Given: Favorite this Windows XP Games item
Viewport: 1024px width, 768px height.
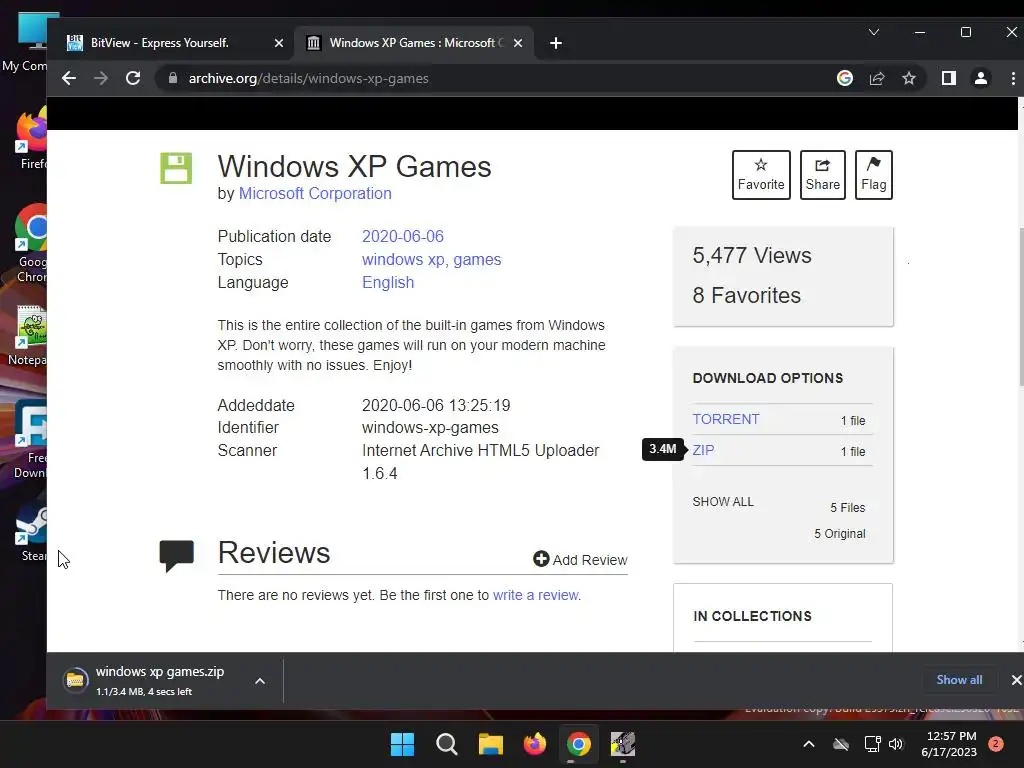Looking at the screenshot, I should click(x=761, y=175).
